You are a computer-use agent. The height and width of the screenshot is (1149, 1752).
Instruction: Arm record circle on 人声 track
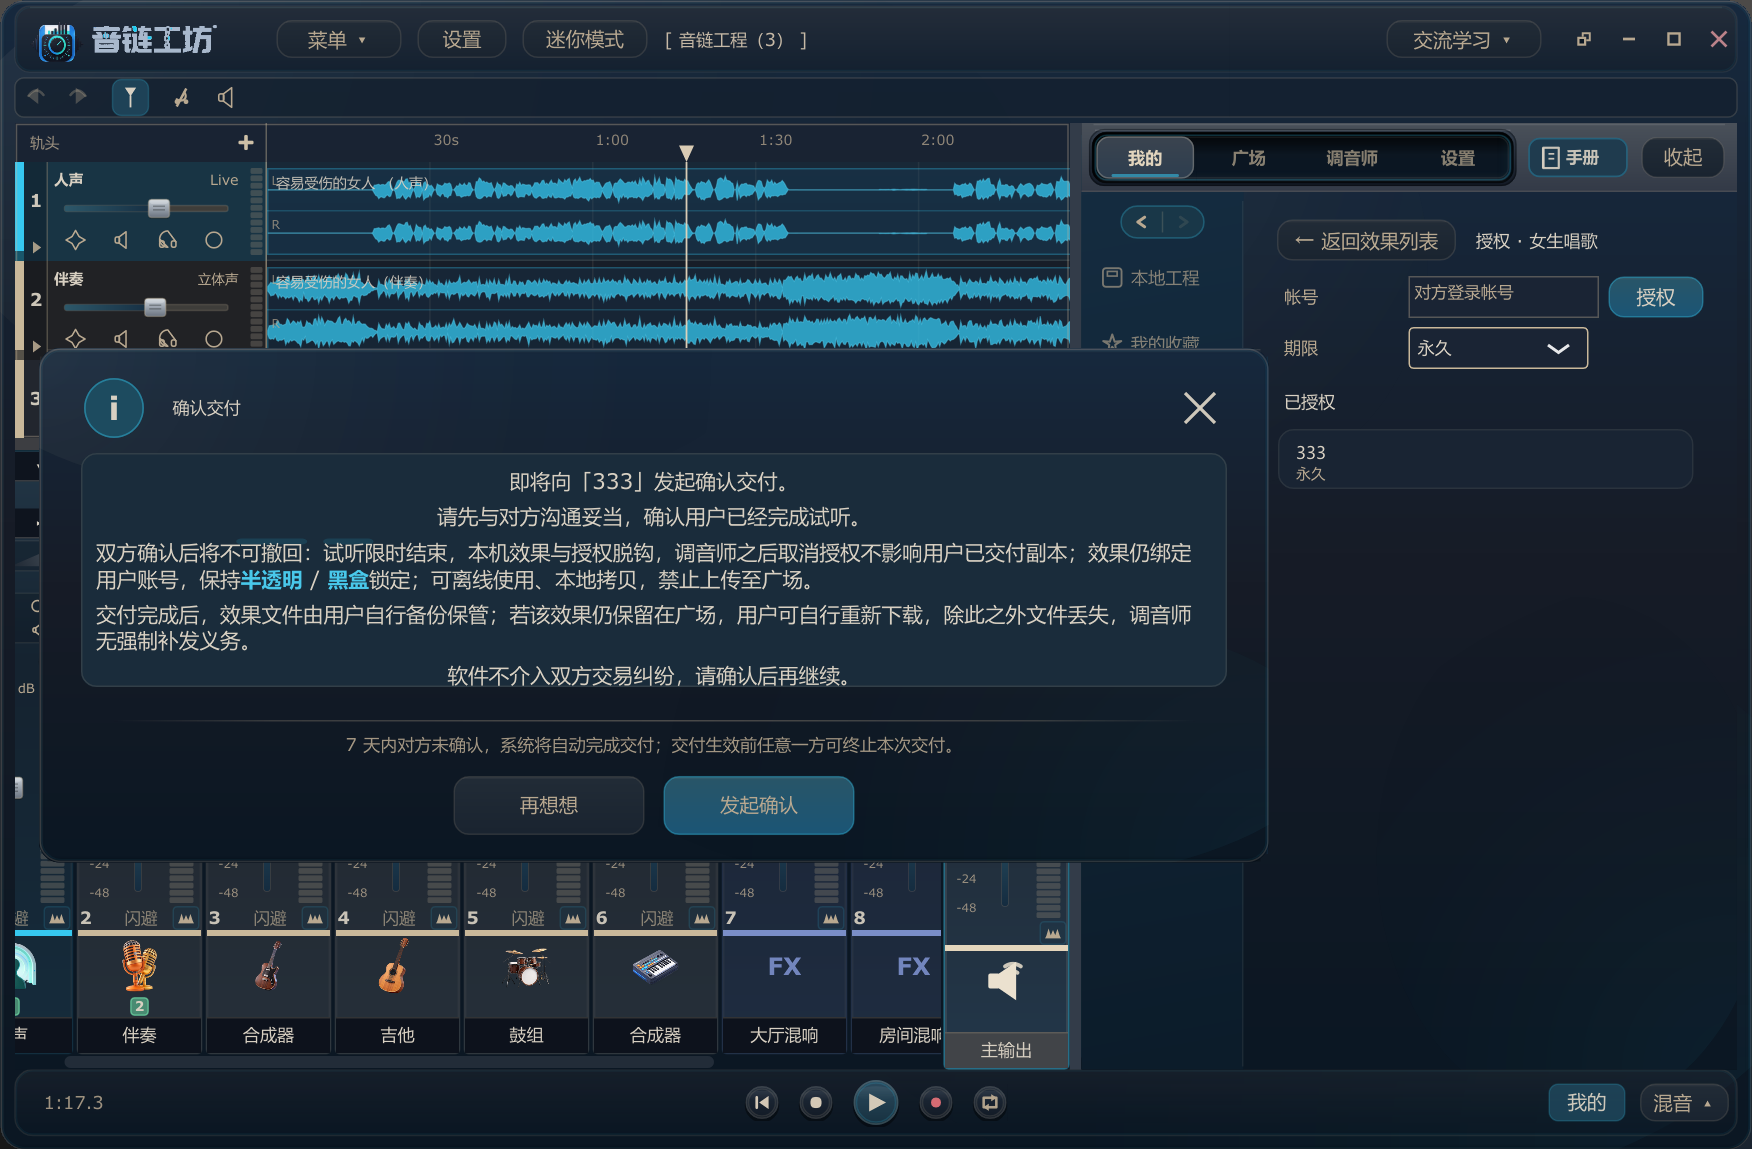click(x=214, y=240)
